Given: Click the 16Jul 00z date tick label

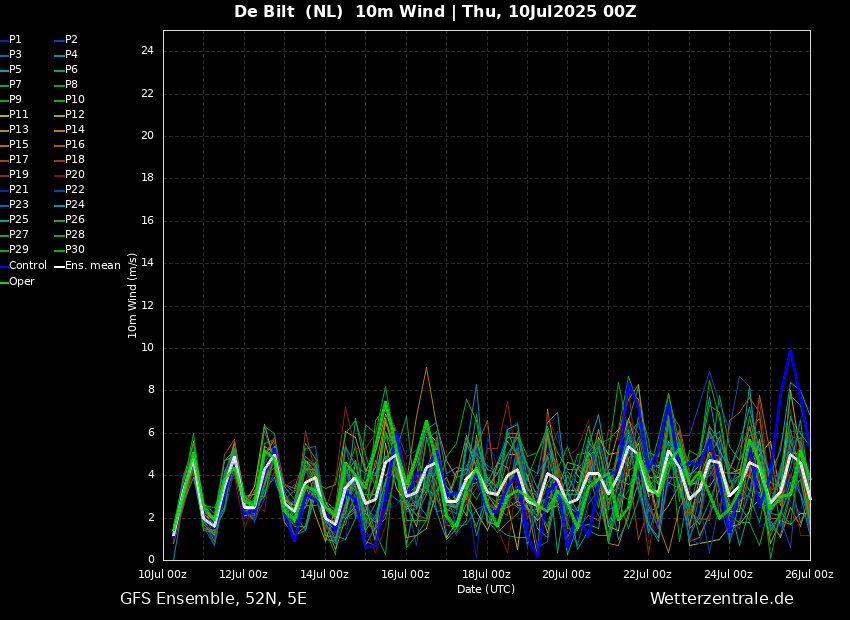Looking at the screenshot, I should pyautogui.click(x=405, y=575).
